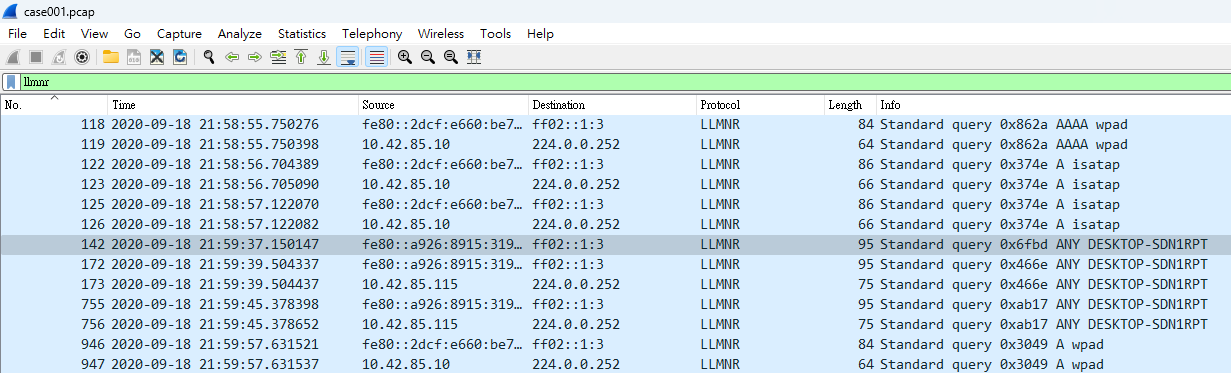Viewport: 1231px width, 373px height.
Task: Click the Zoom out icon
Action: [428, 57]
